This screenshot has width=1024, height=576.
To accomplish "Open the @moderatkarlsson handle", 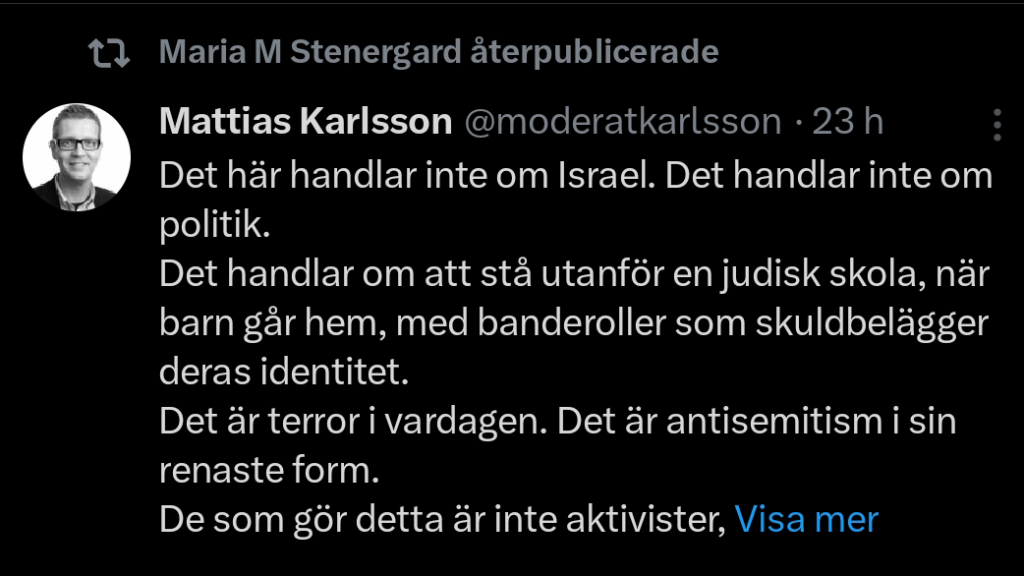I will (x=621, y=122).
